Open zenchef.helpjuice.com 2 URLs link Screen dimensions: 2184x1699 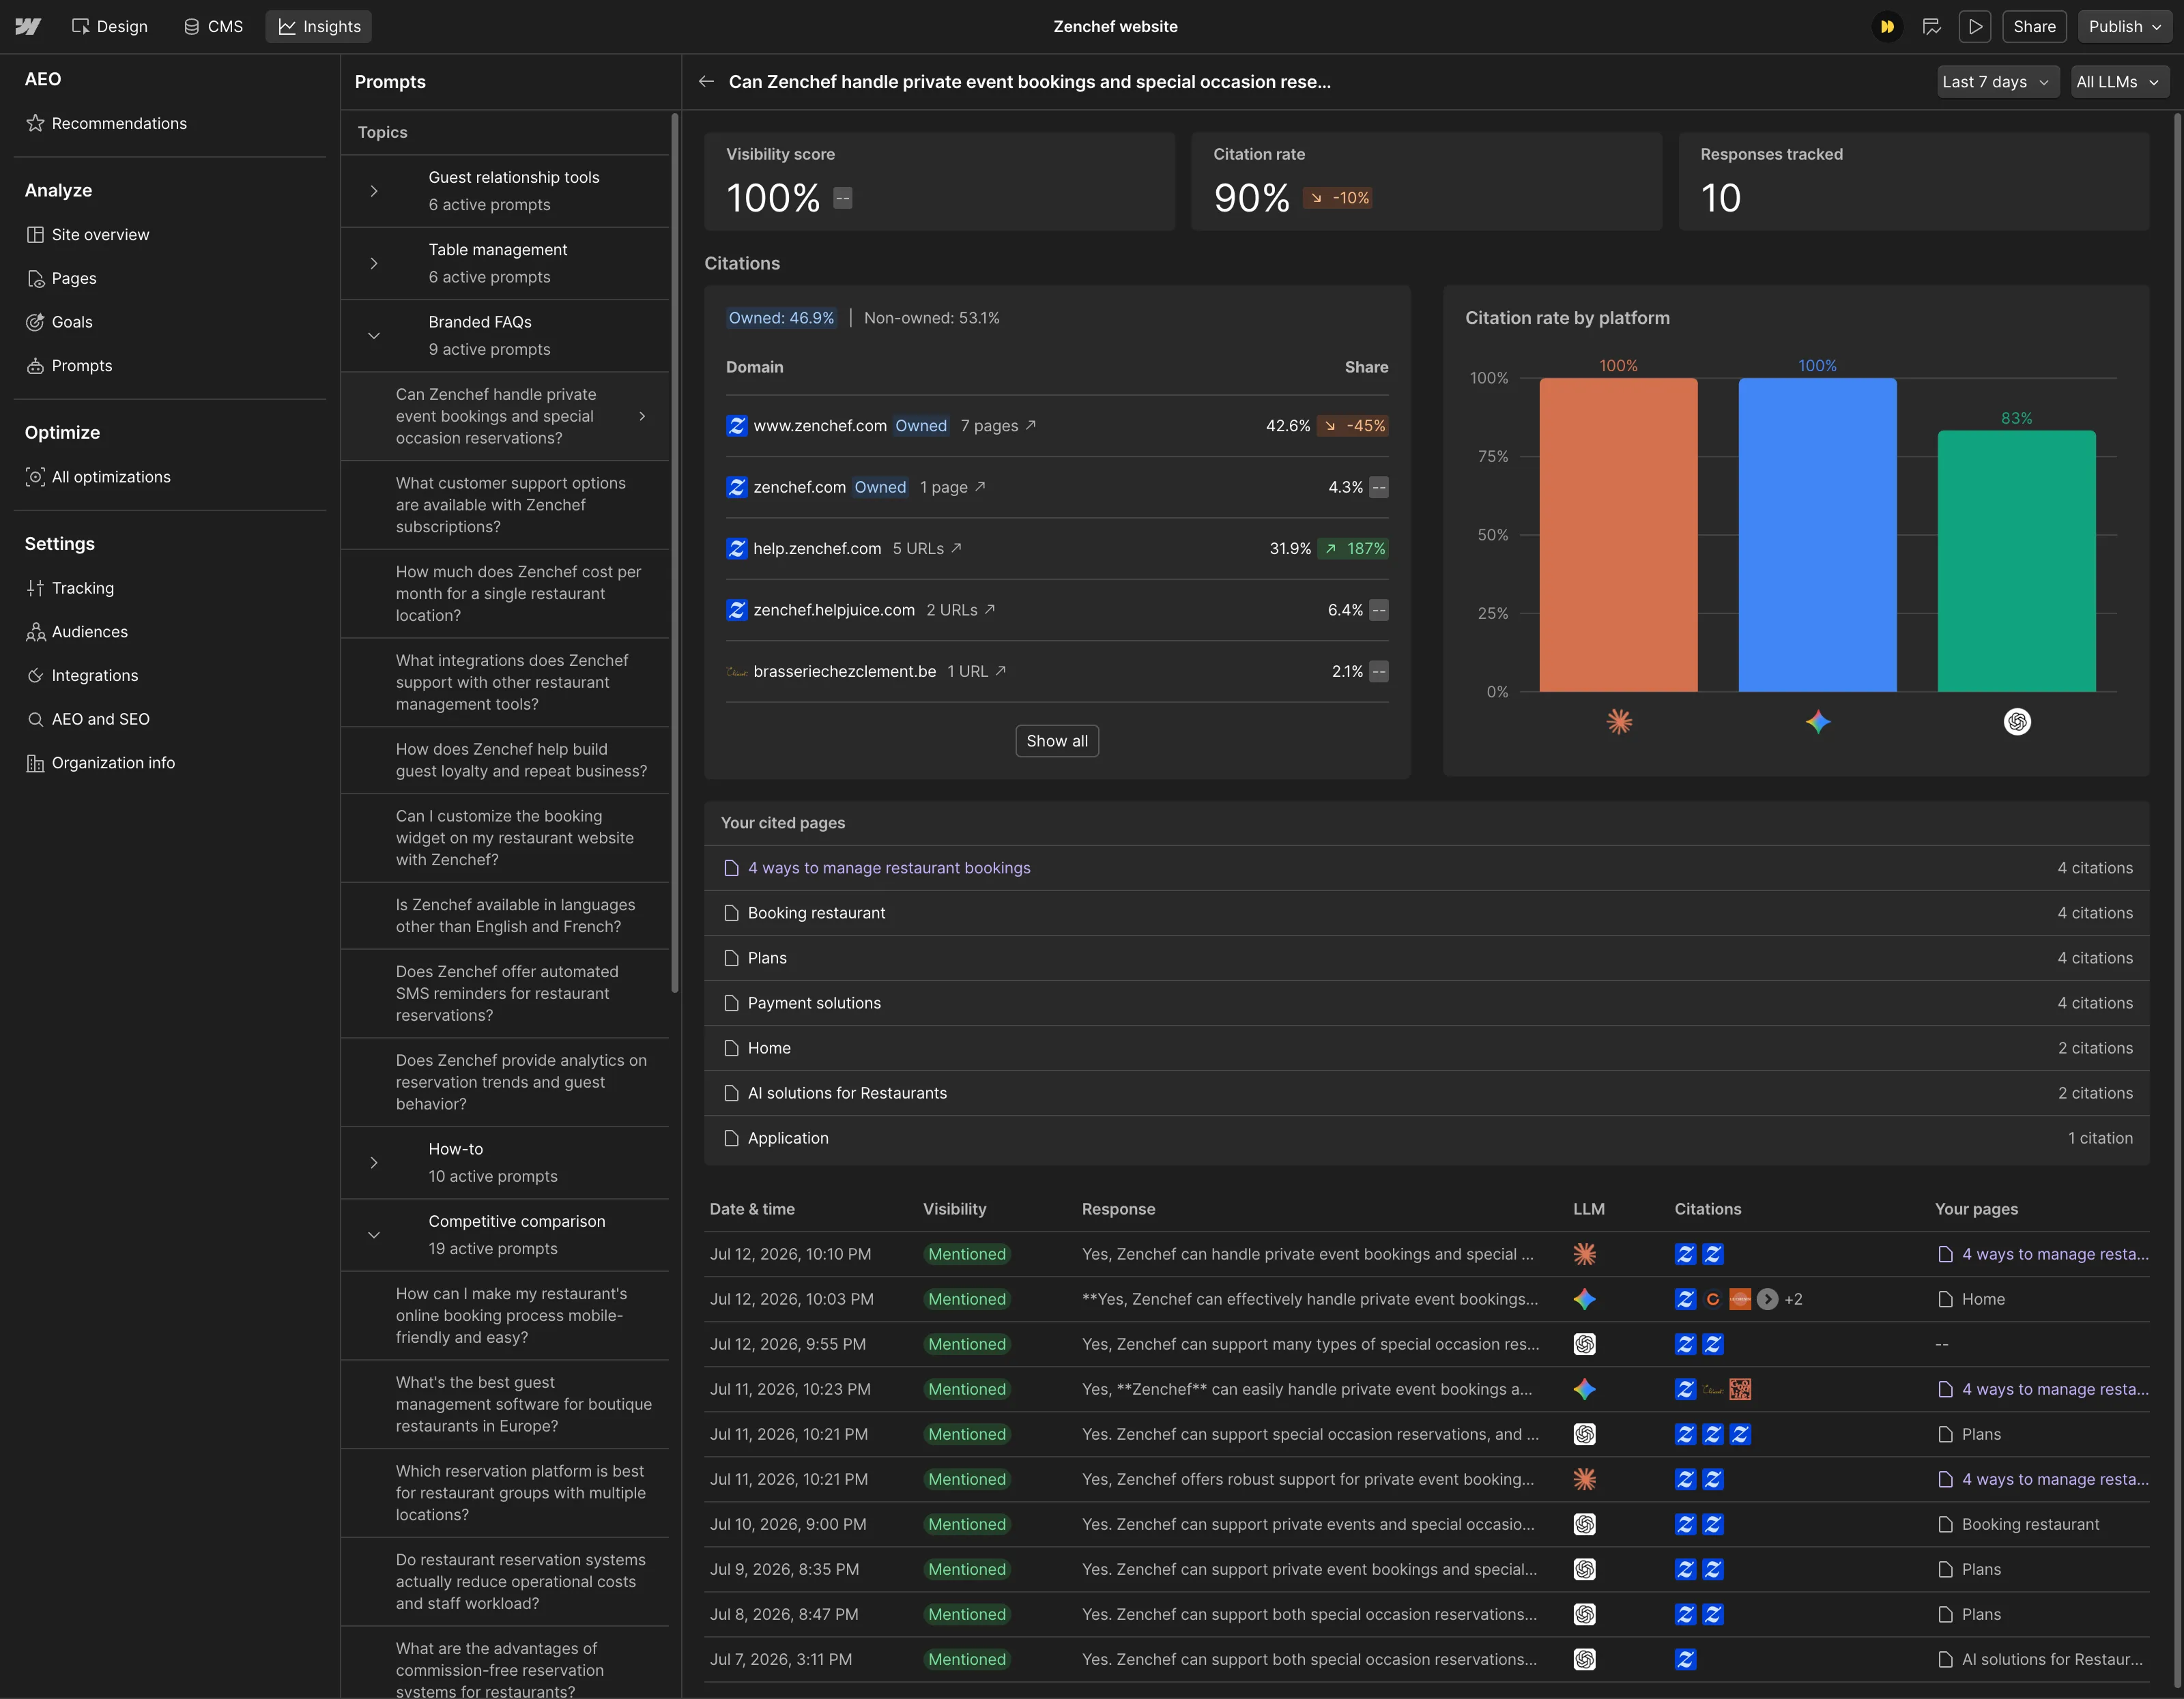click(x=960, y=610)
